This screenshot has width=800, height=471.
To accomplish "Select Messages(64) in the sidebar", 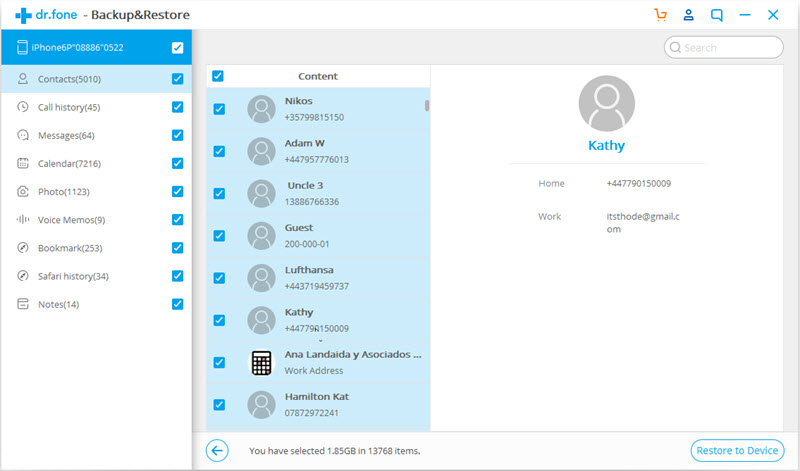I will pyautogui.click(x=66, y=136).
